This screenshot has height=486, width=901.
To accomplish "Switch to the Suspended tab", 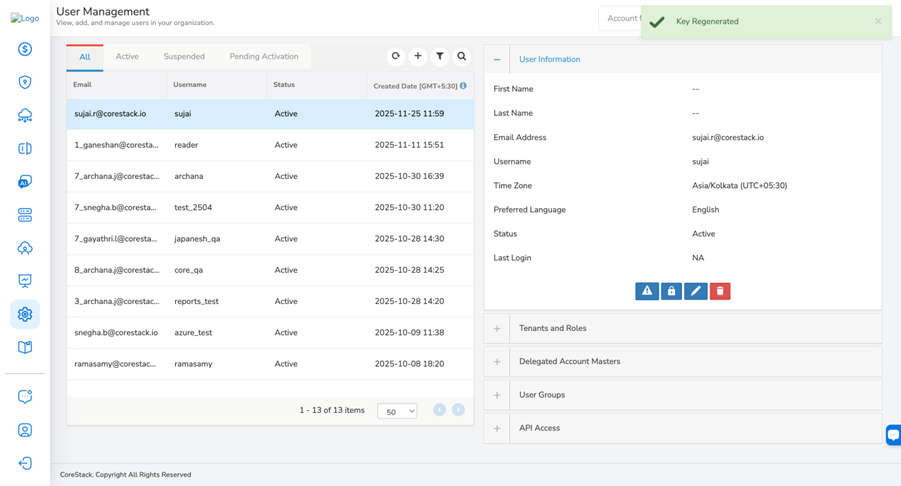I will 184,56.
